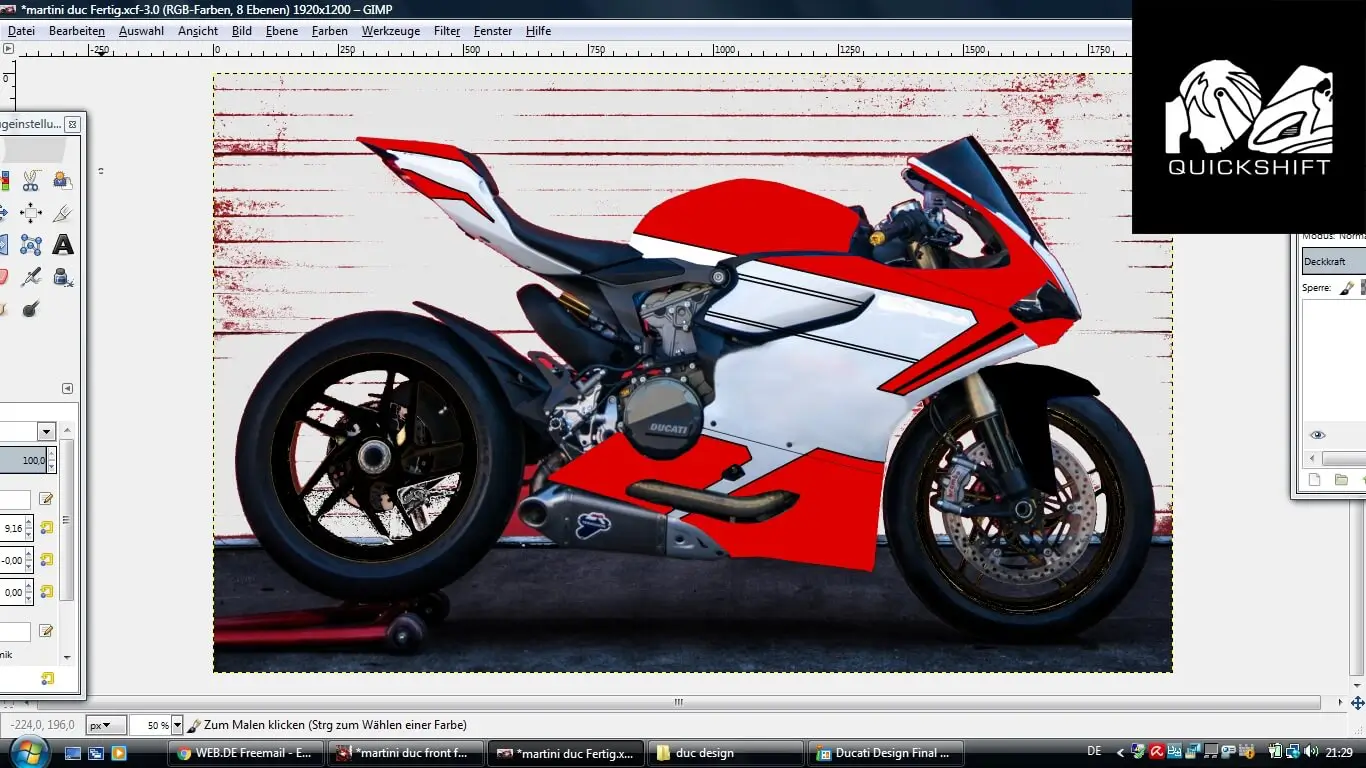Open the Werkzeuge menu

(x=391, y=31)
